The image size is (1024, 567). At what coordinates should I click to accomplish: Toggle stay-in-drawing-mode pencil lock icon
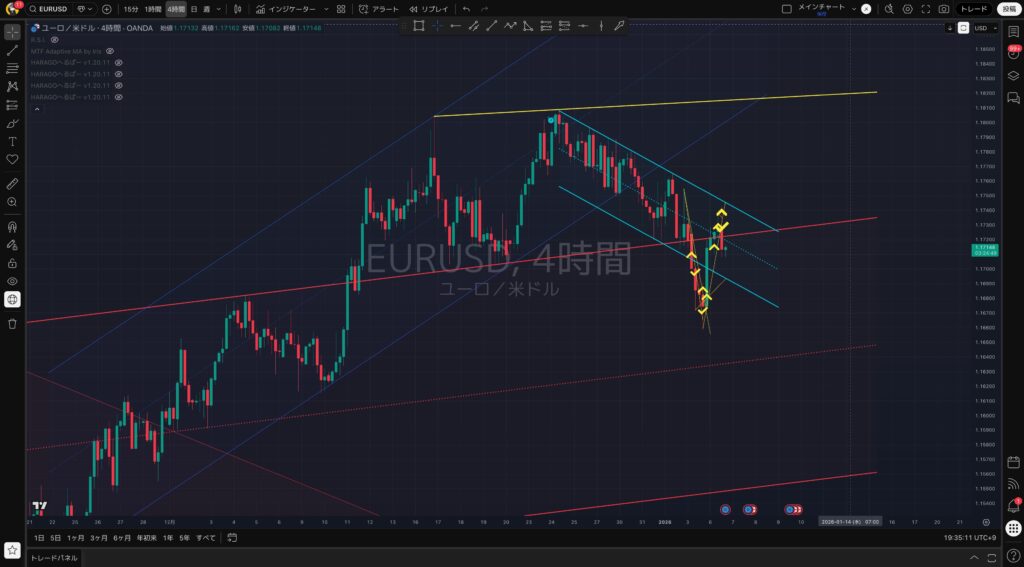tap(12, 245)
